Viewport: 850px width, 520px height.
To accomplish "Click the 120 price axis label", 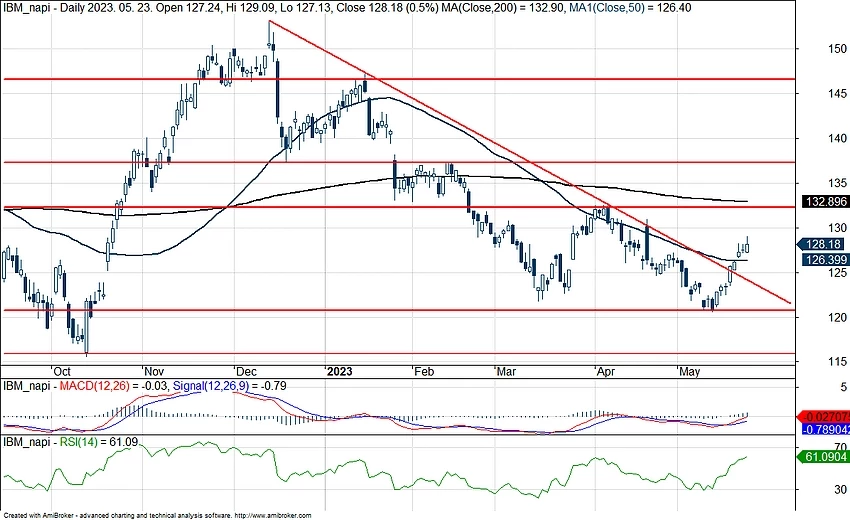I will [x=837, y=317].
